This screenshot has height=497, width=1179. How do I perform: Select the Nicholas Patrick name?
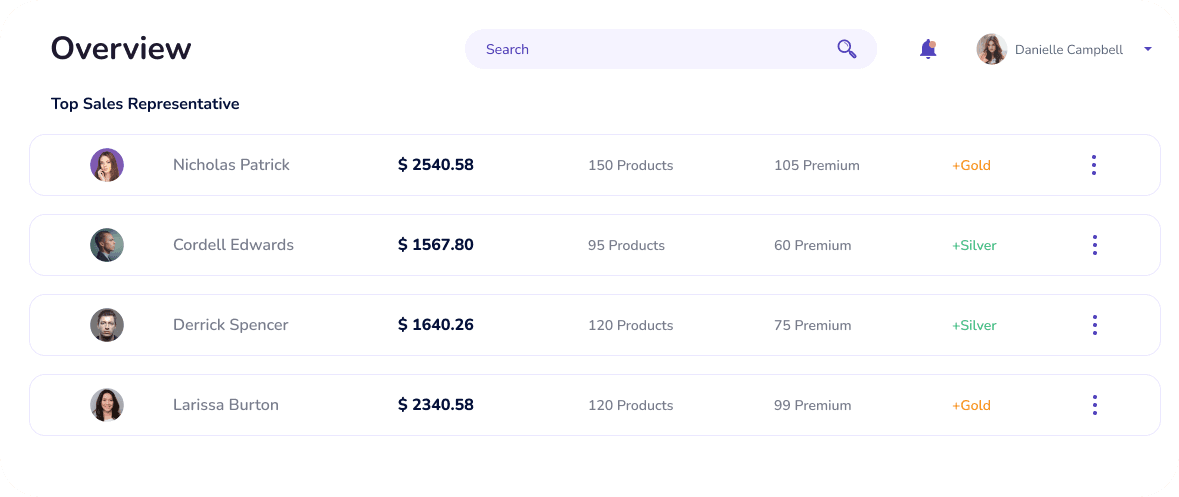click(231, 165)
